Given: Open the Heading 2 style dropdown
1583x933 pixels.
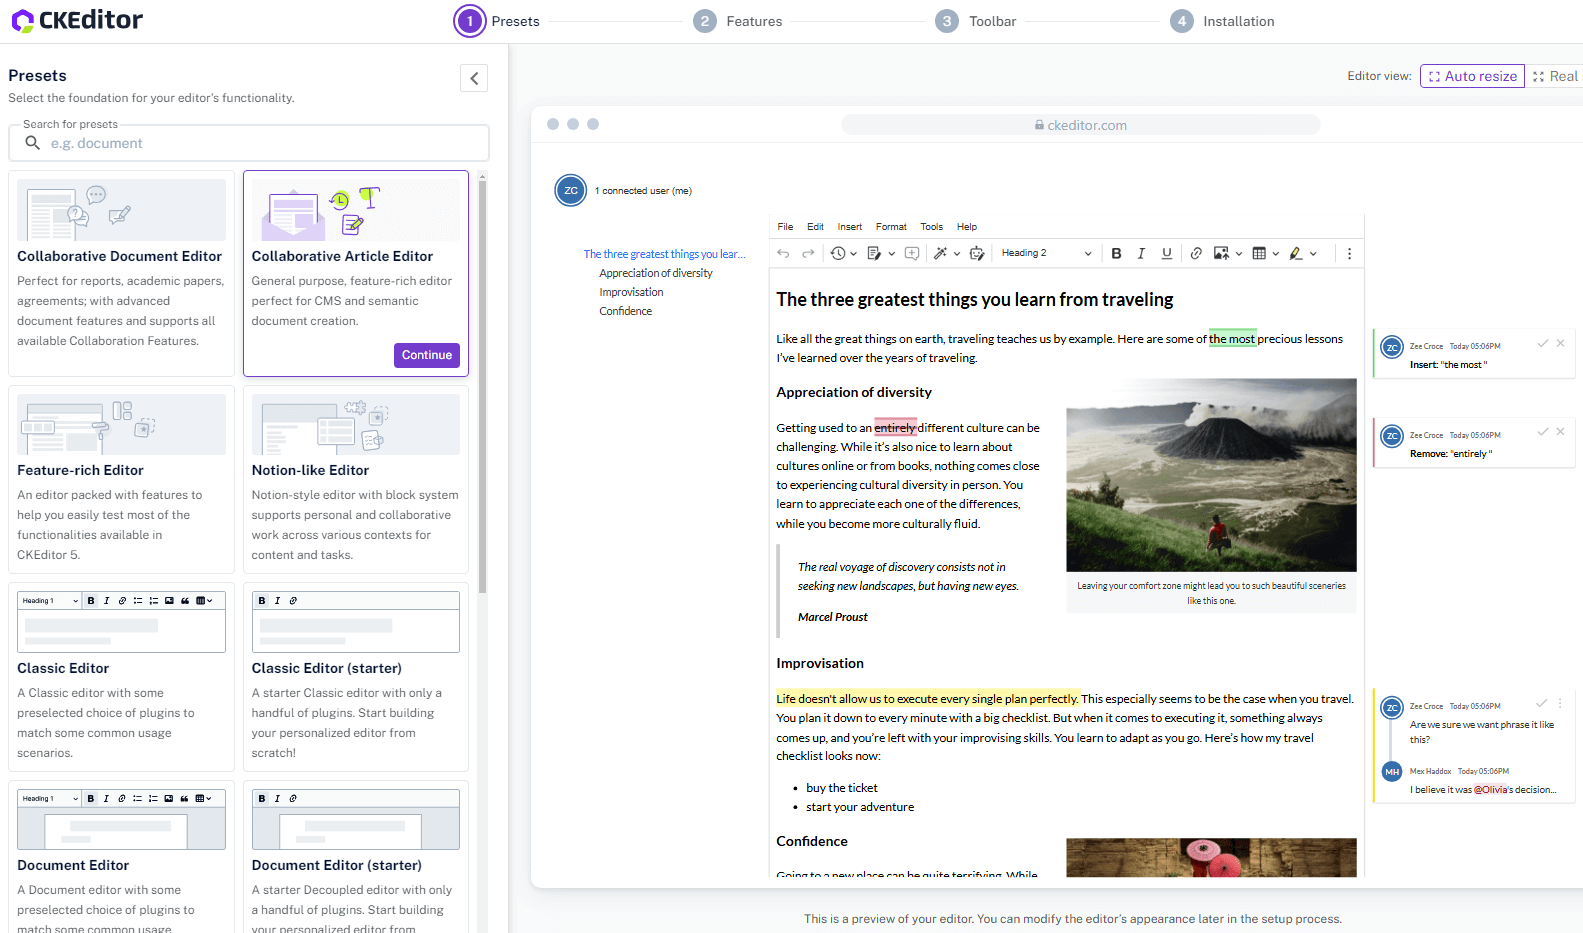Looking at the screenshot, I should tap(1046, 254).
